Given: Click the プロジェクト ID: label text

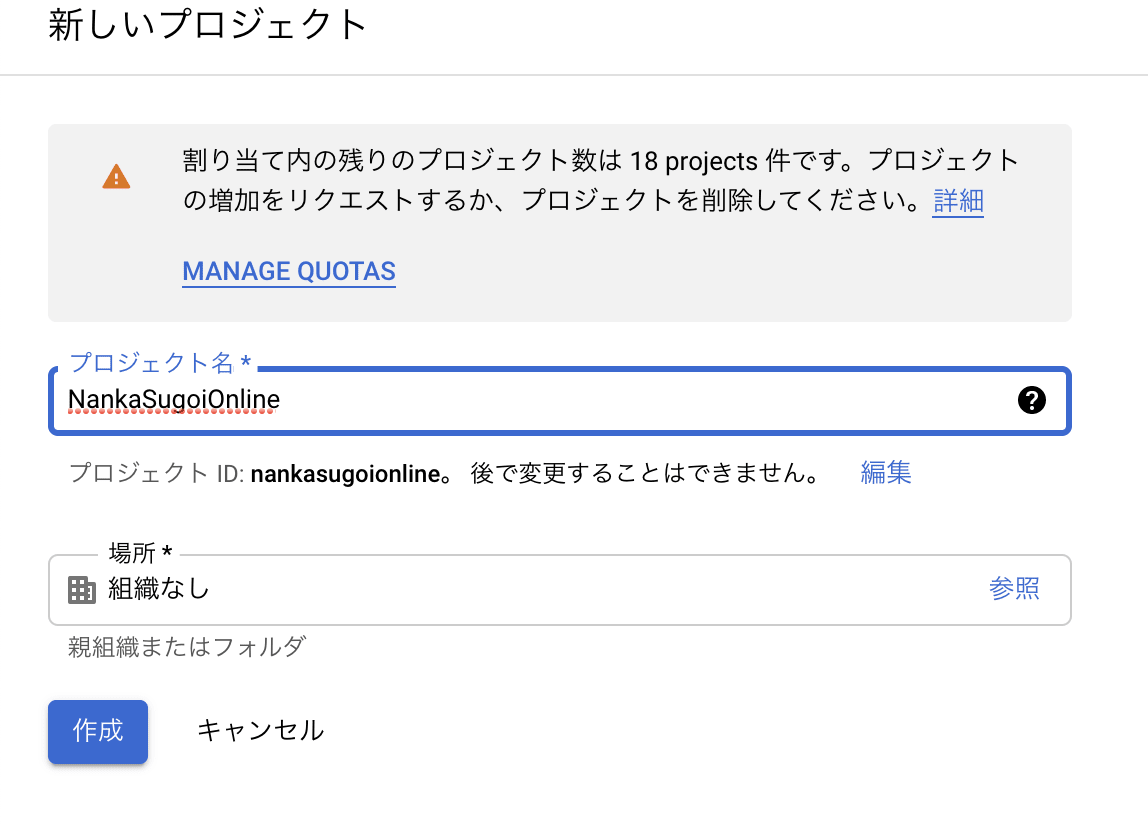Looking at the screenshot, I should [x=156, y=473].
